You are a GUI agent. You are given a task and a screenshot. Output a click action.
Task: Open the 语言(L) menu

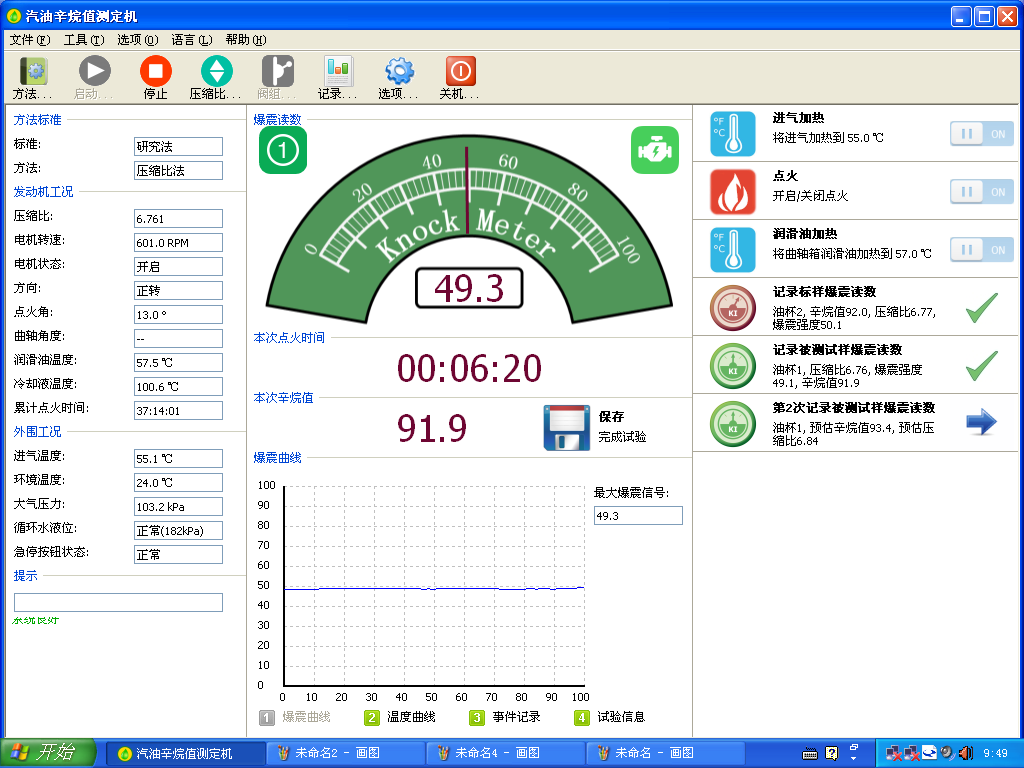click(192, 40)
